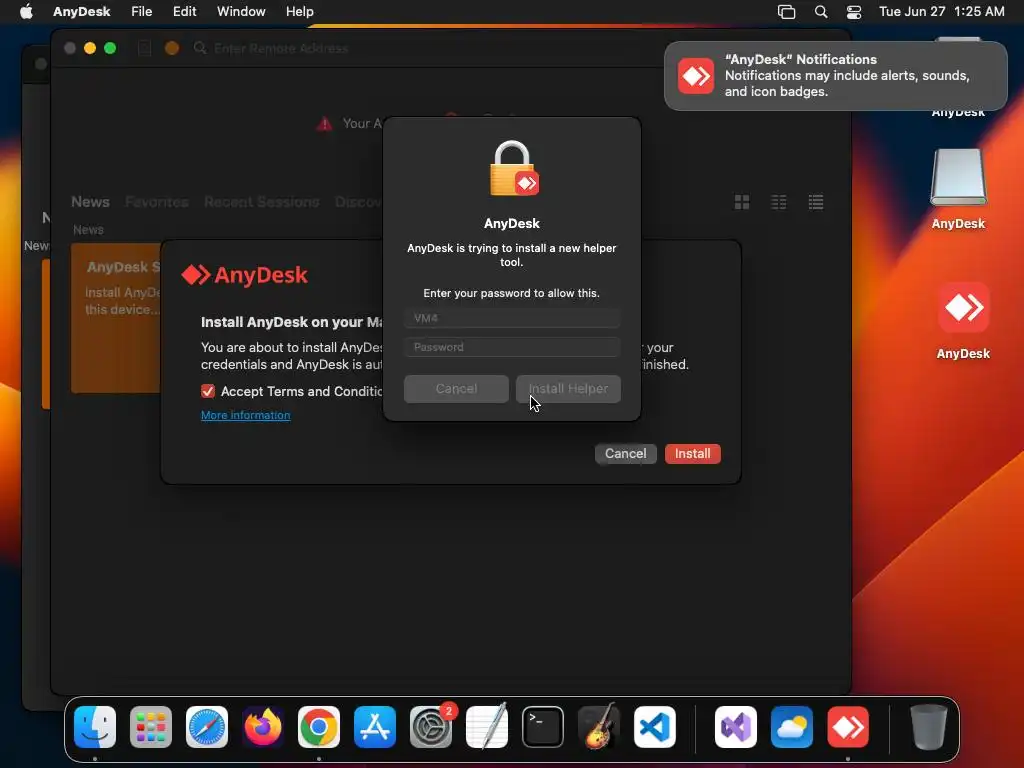
Task: Select the grid tile view icon
Action: (x=742, y=202)
